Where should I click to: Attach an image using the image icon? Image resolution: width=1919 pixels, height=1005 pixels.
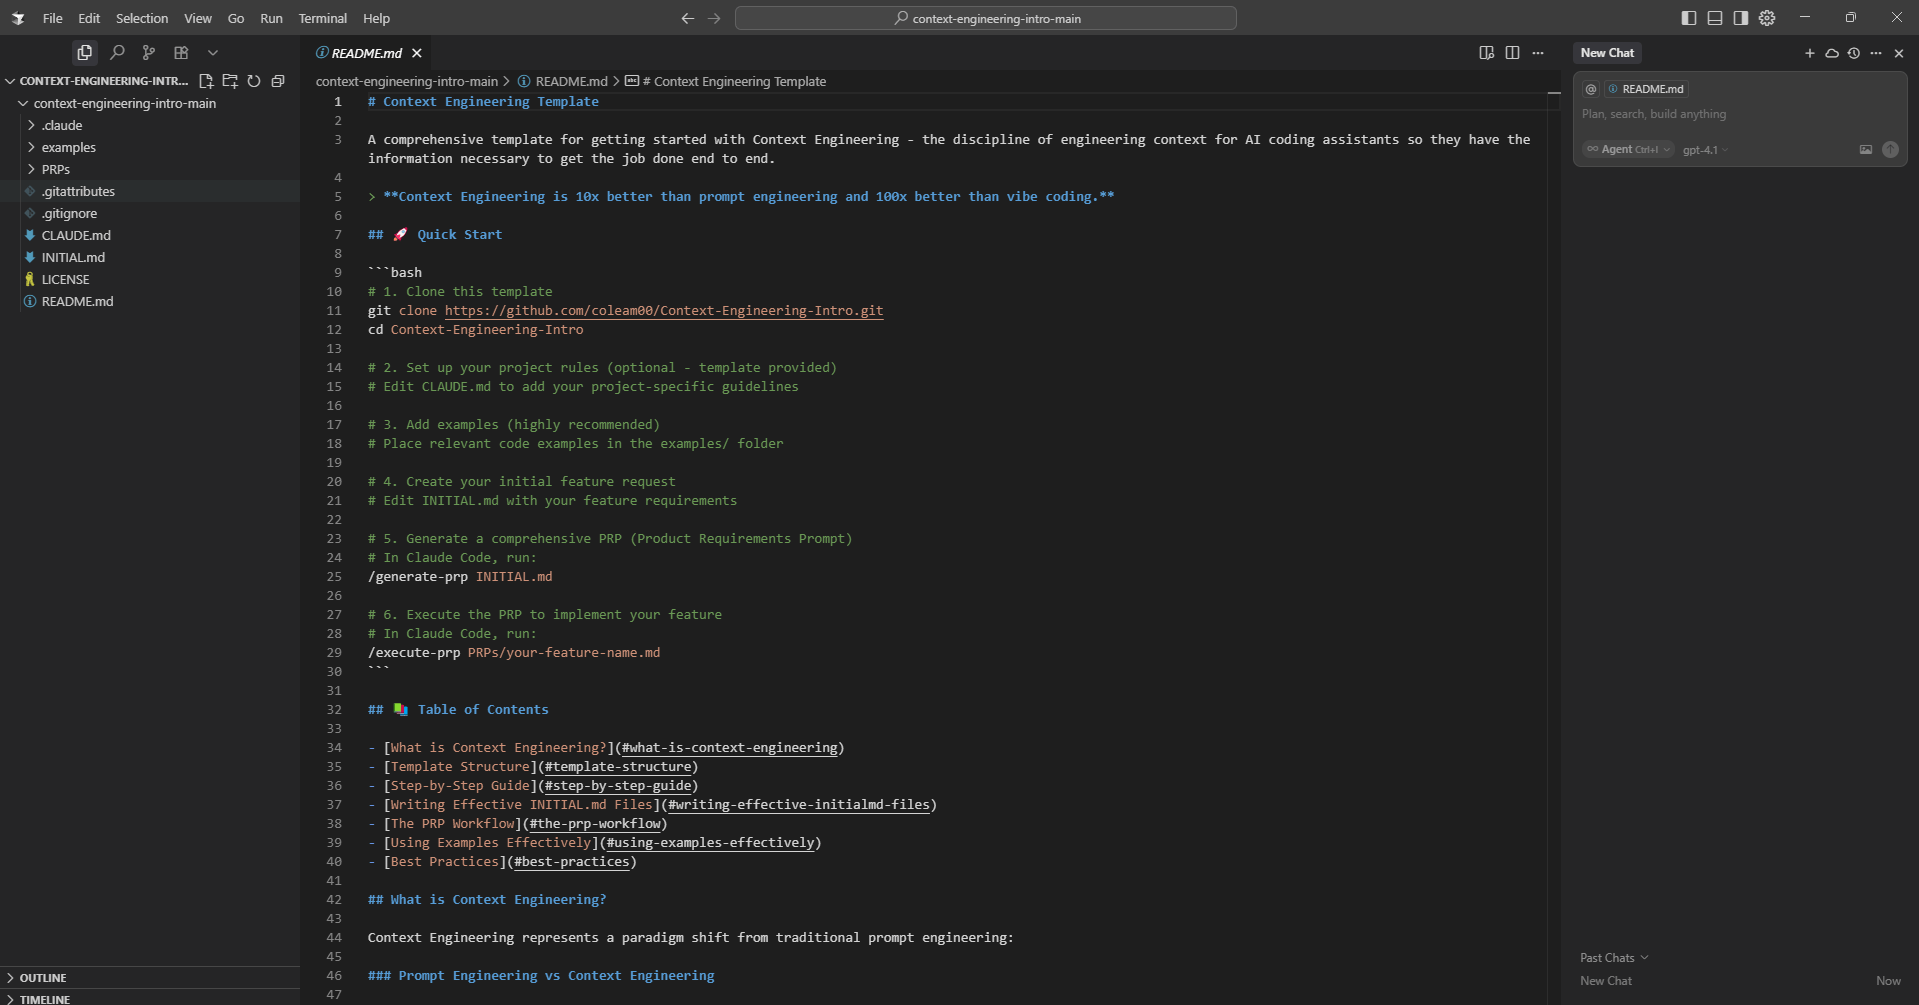pos(1866,149)
